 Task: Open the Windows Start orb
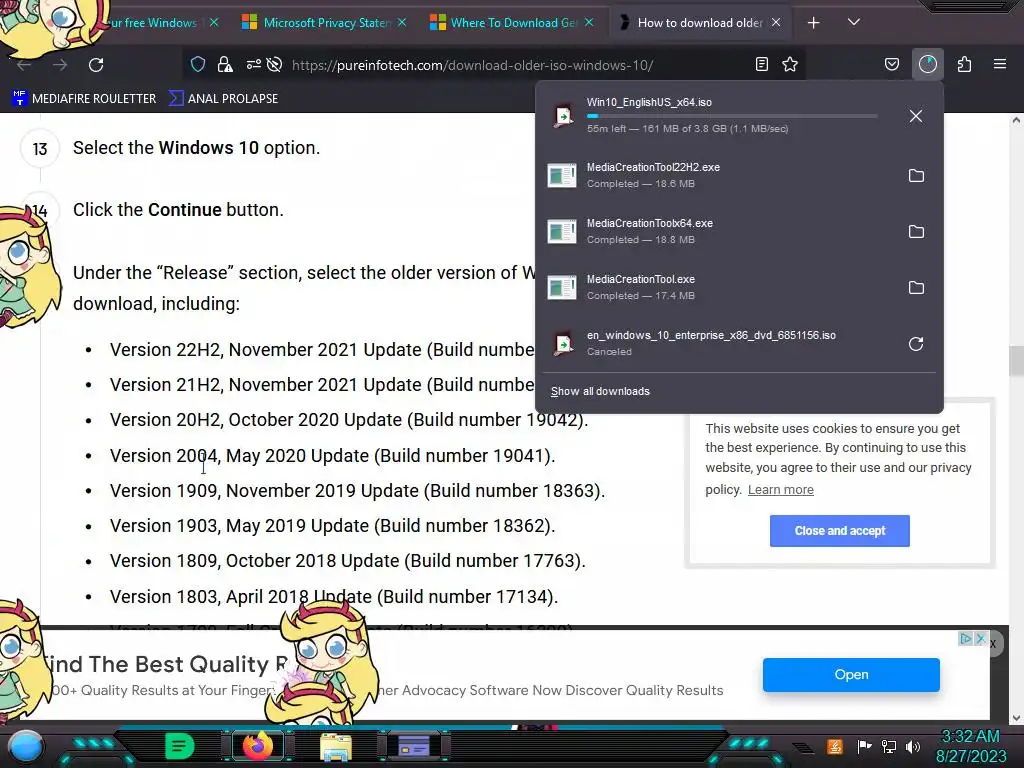pyautogui.click(x=26, y=746)
